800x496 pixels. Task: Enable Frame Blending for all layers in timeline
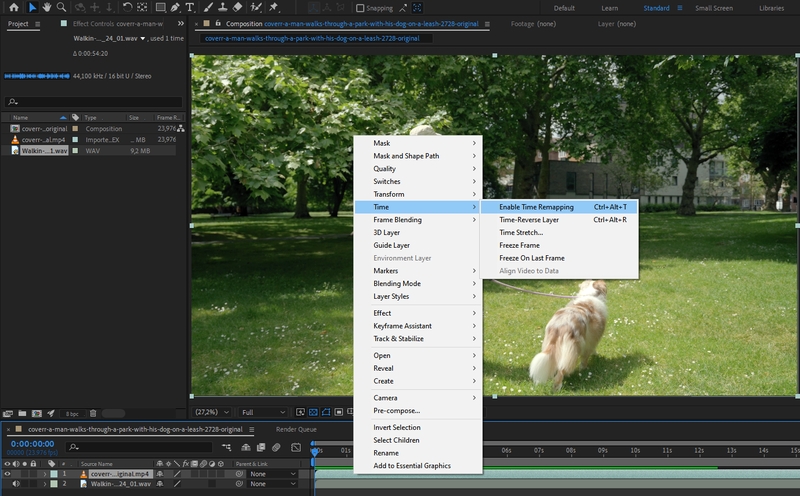point(261,447)
